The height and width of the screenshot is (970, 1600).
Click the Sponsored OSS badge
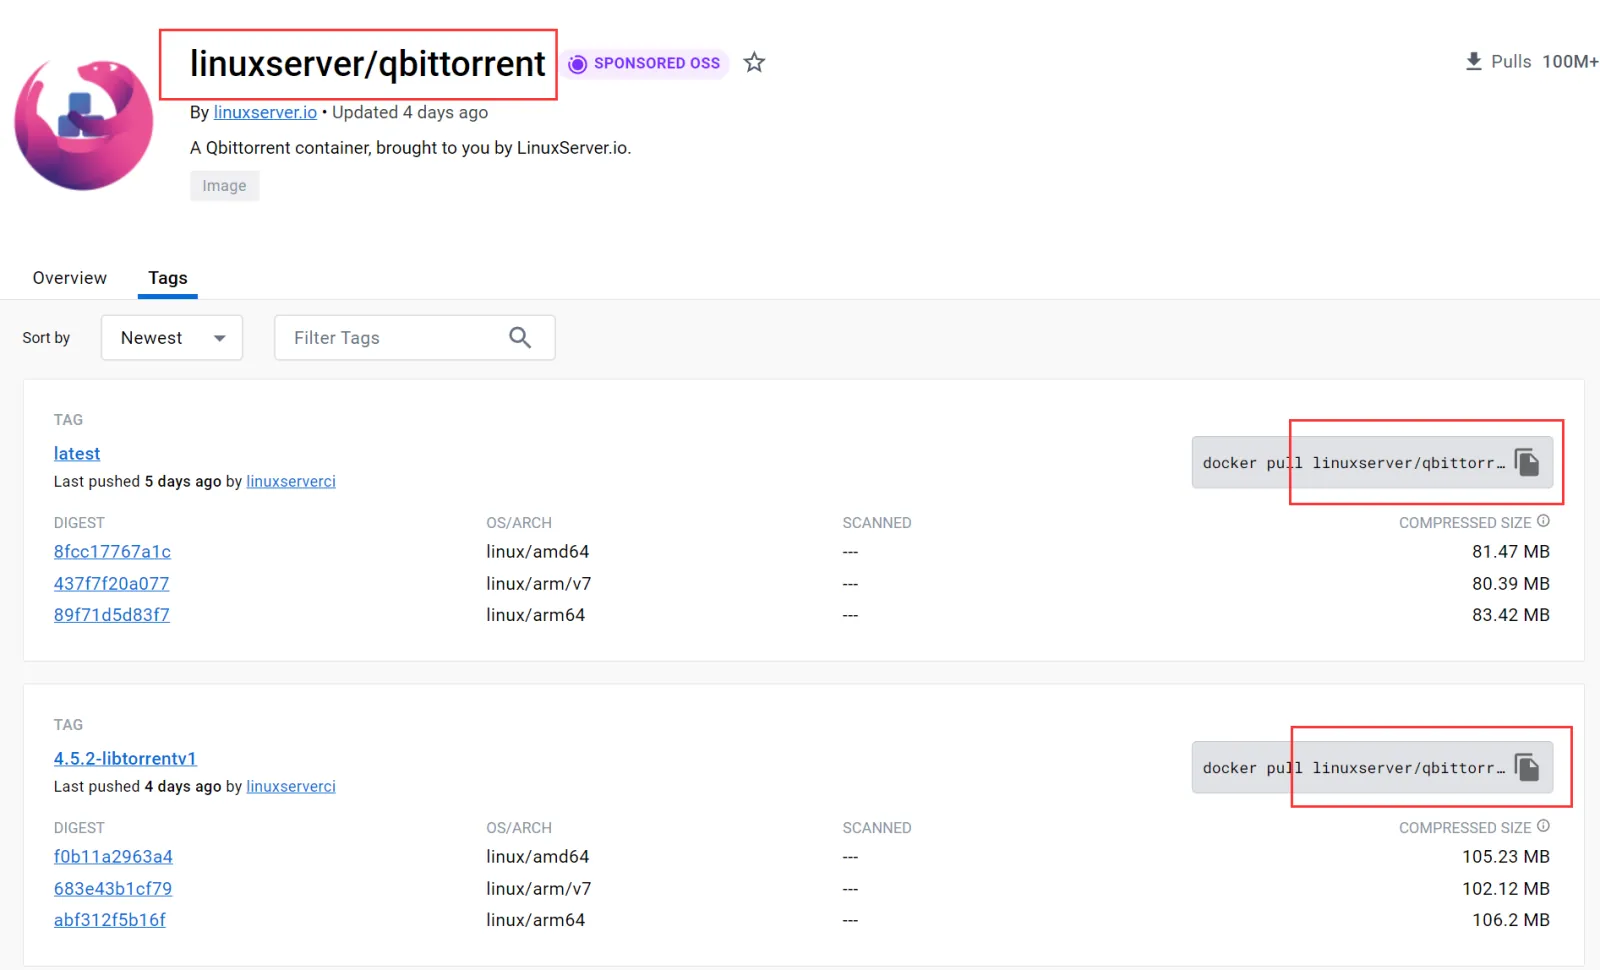(x=645, y=63)
